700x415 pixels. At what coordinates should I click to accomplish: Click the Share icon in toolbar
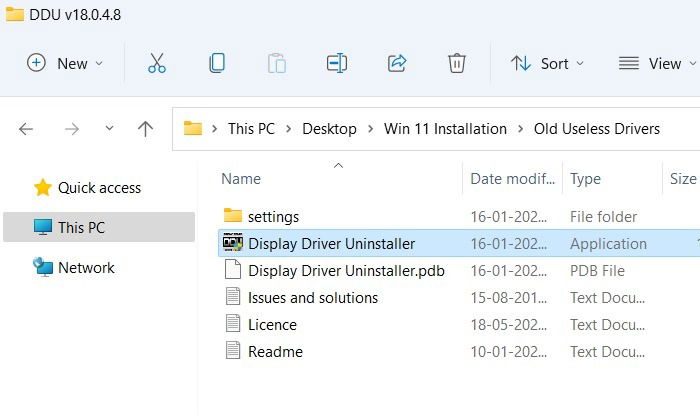click(397, 63)
